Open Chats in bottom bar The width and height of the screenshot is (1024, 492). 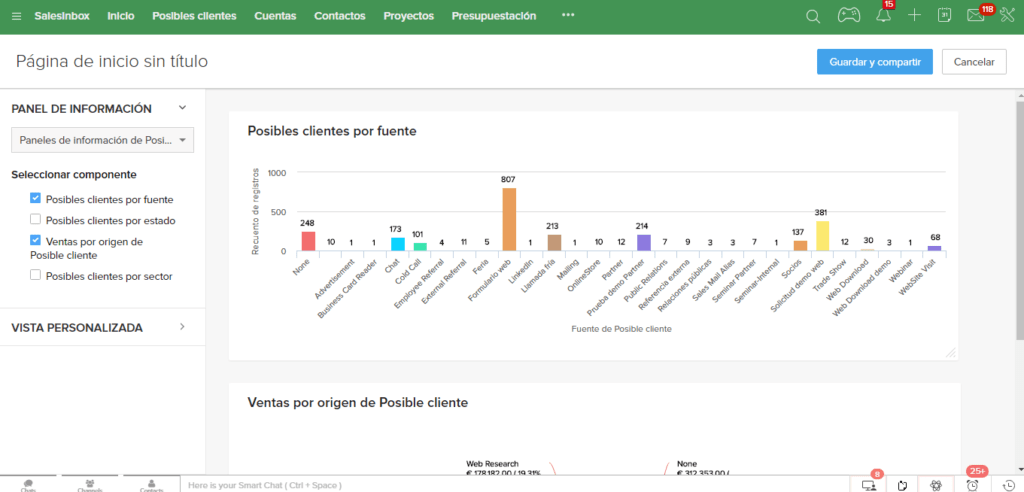click(x=27, y=485)
